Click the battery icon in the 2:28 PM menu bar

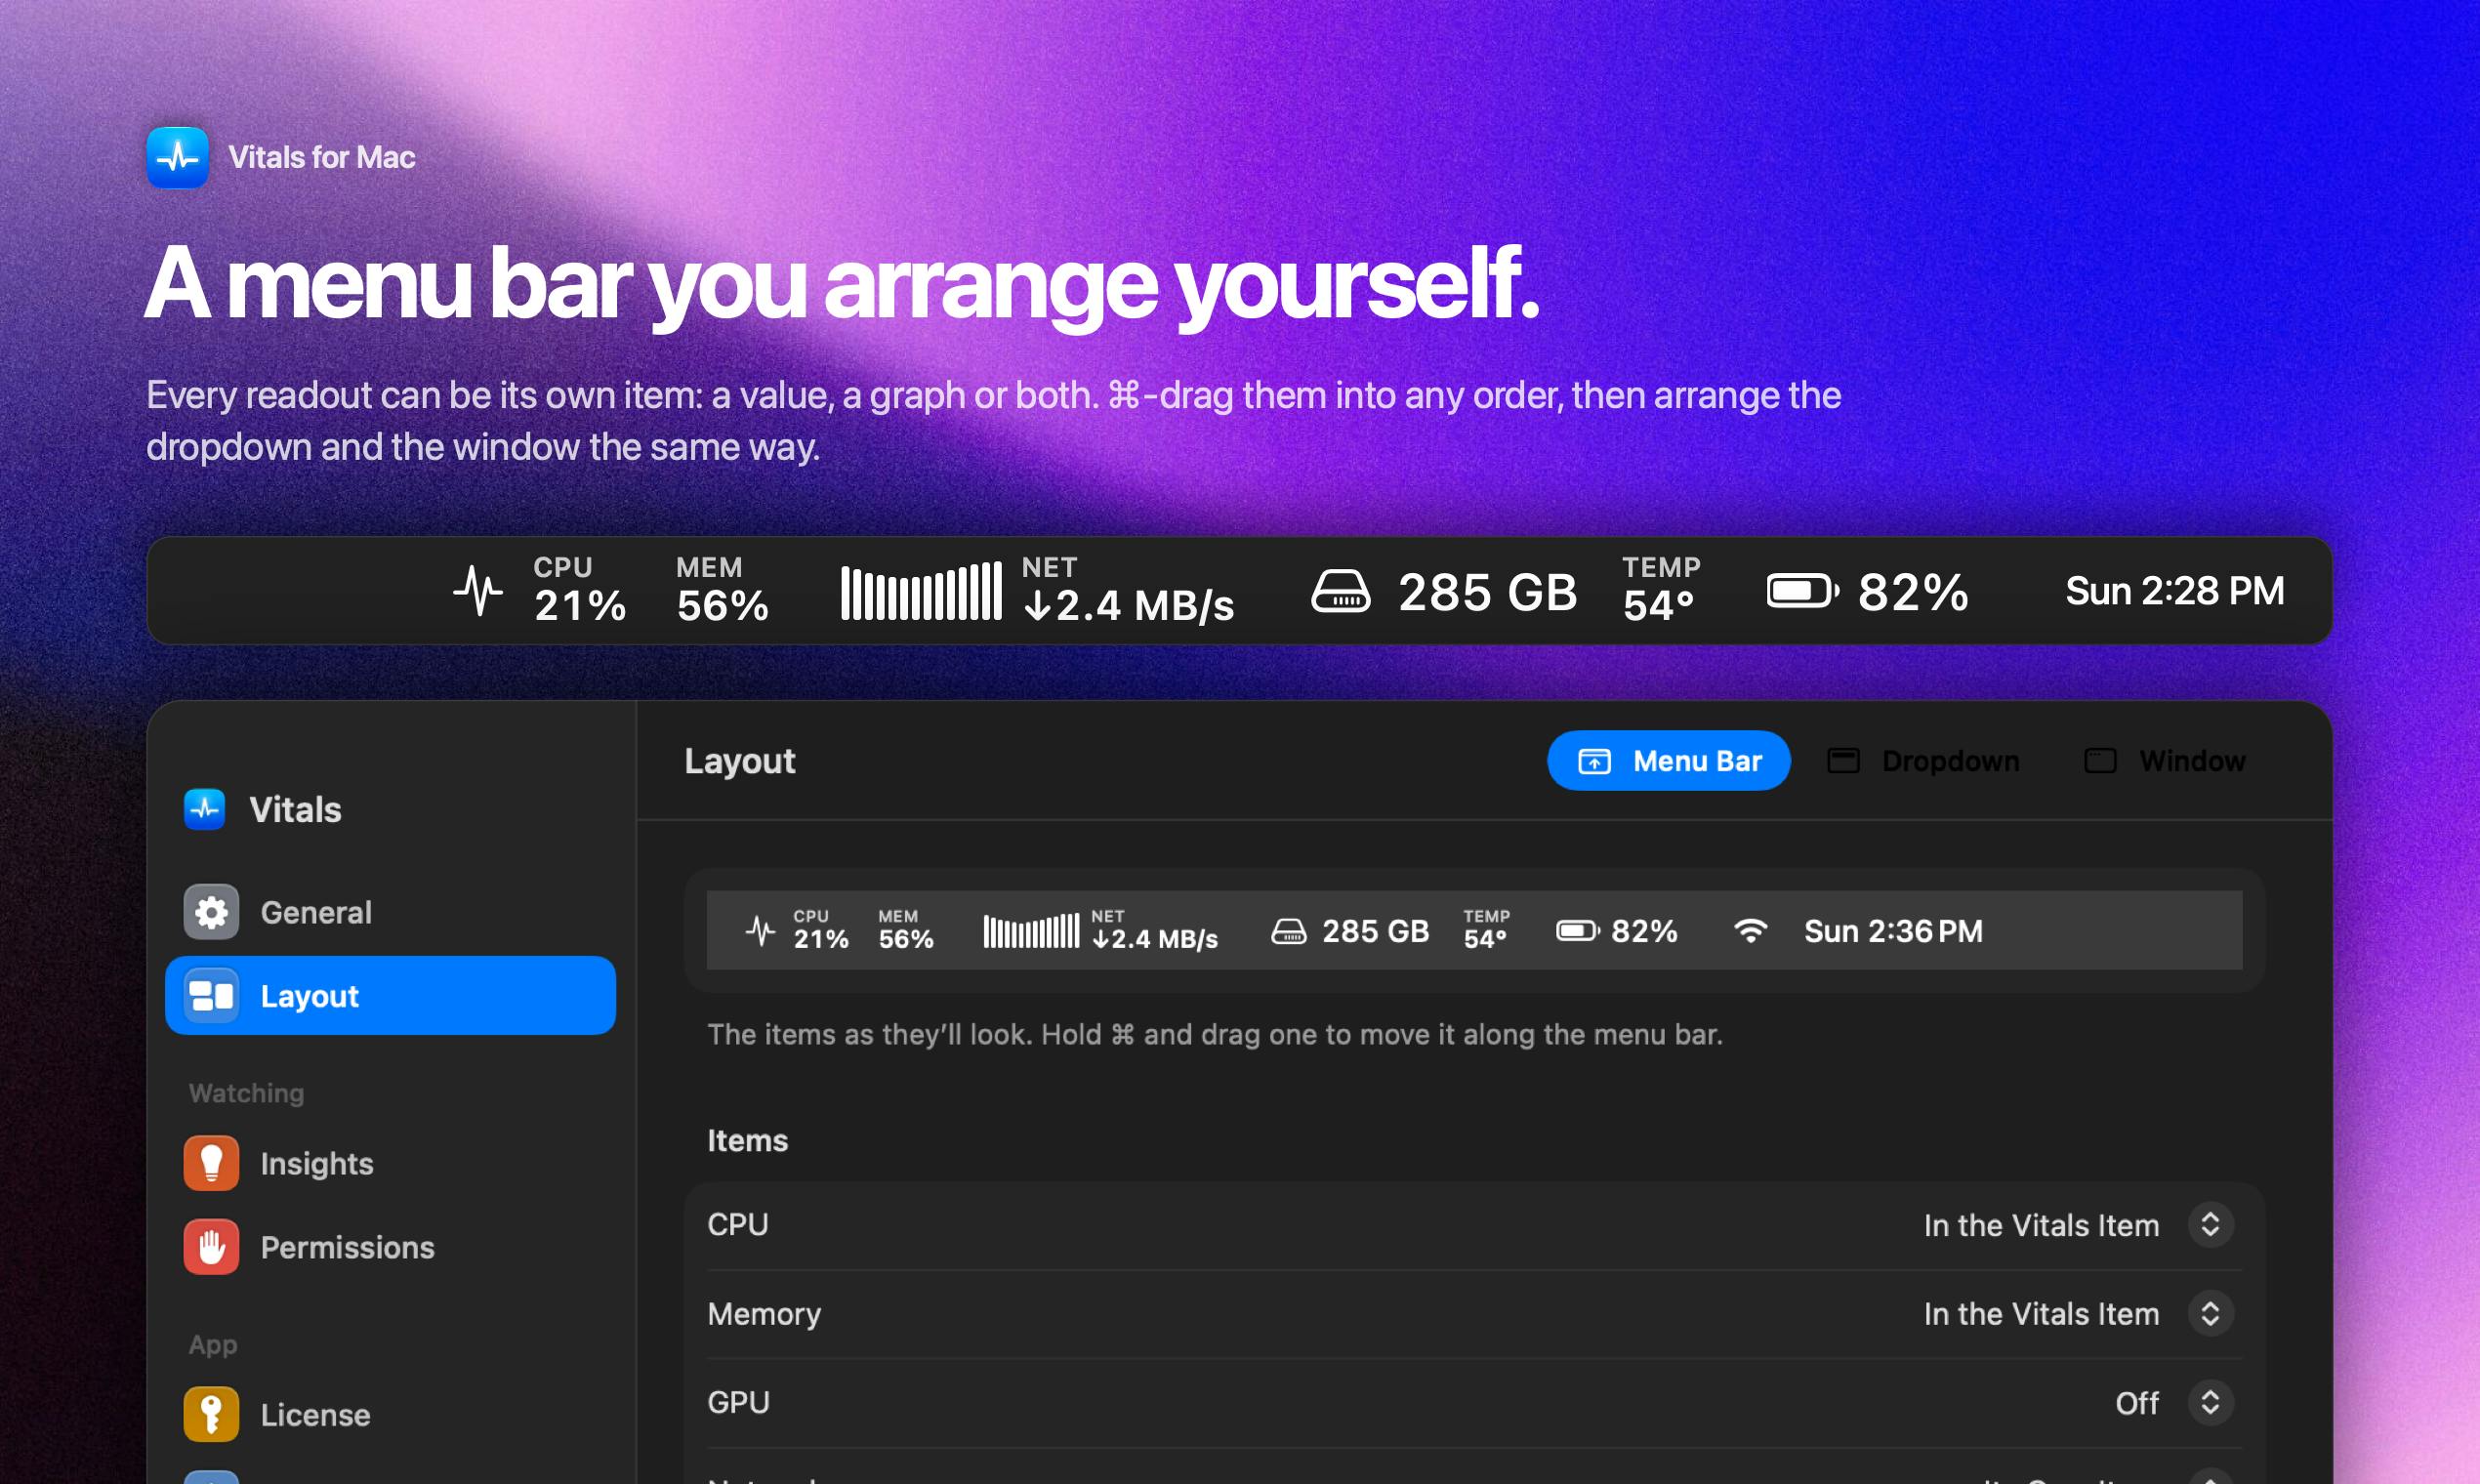point(1803,591)
